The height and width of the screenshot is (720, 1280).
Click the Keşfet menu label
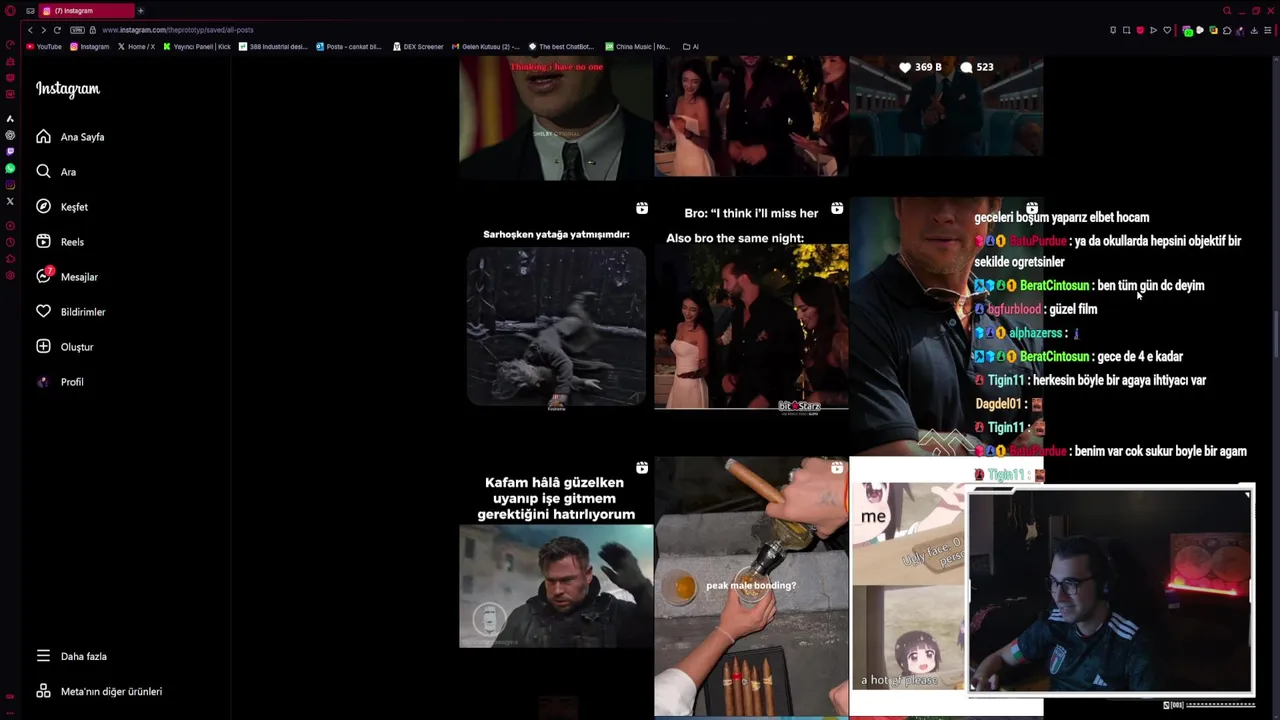pos(74,207)
